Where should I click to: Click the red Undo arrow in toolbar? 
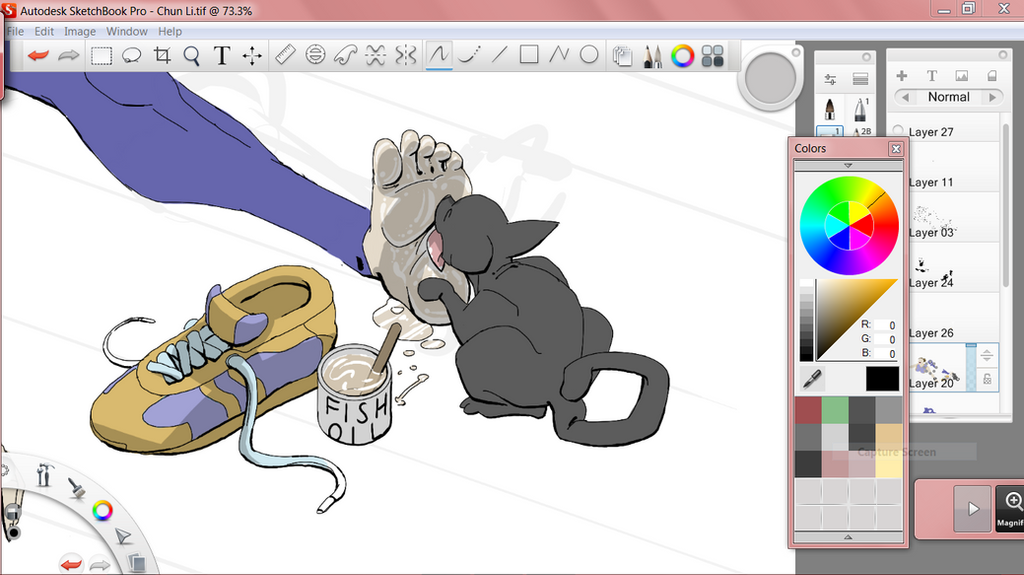(x=39, y=56)
